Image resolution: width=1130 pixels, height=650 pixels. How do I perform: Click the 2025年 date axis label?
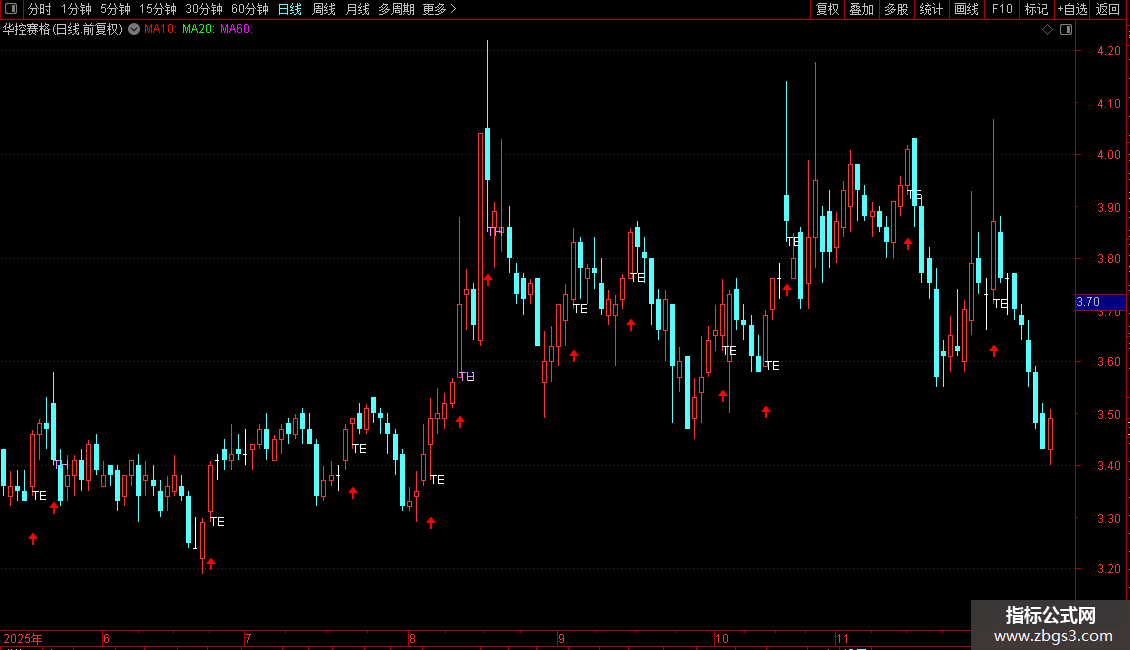point(23,638)
